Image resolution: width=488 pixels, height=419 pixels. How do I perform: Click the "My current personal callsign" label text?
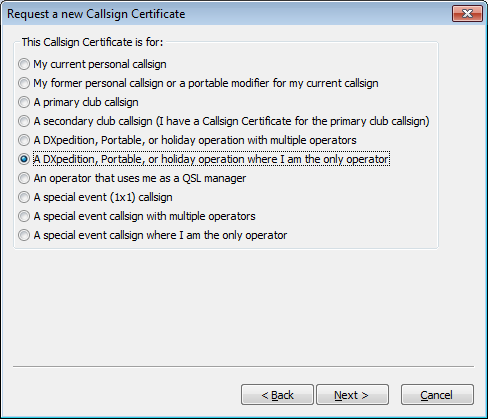[x=100, y=64]
